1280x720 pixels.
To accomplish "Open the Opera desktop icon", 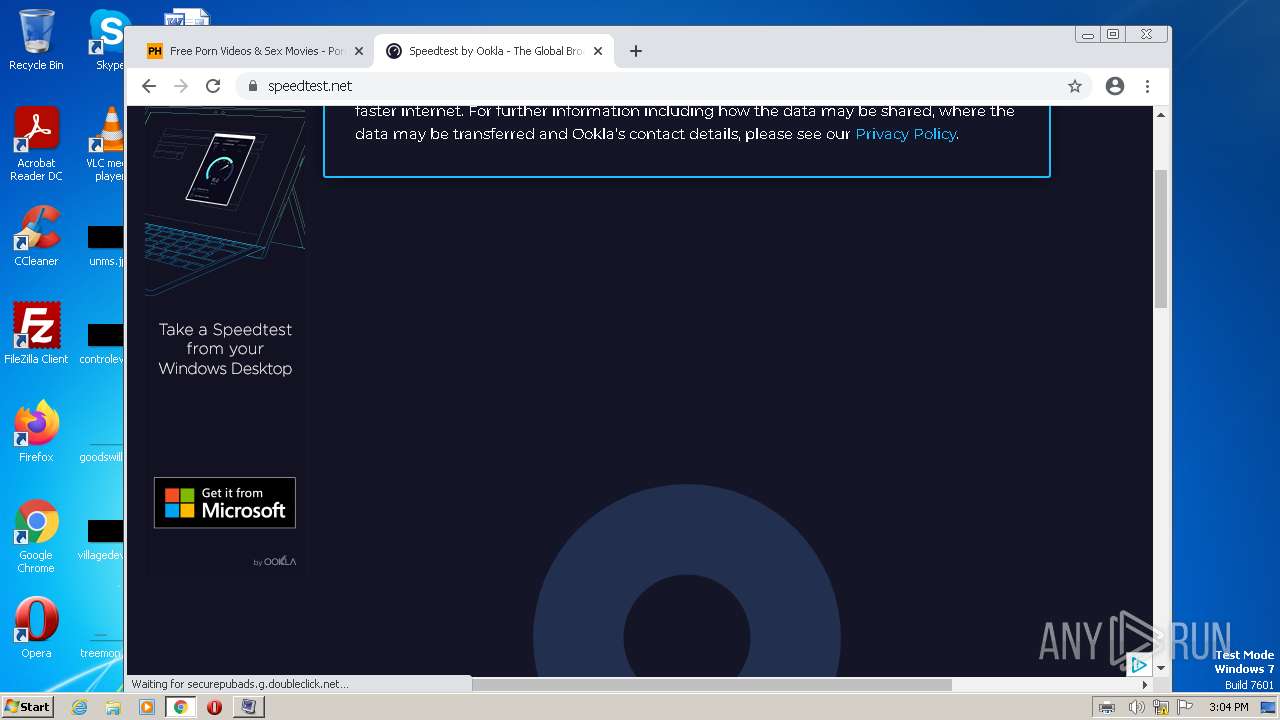I will tap(36, 628).
